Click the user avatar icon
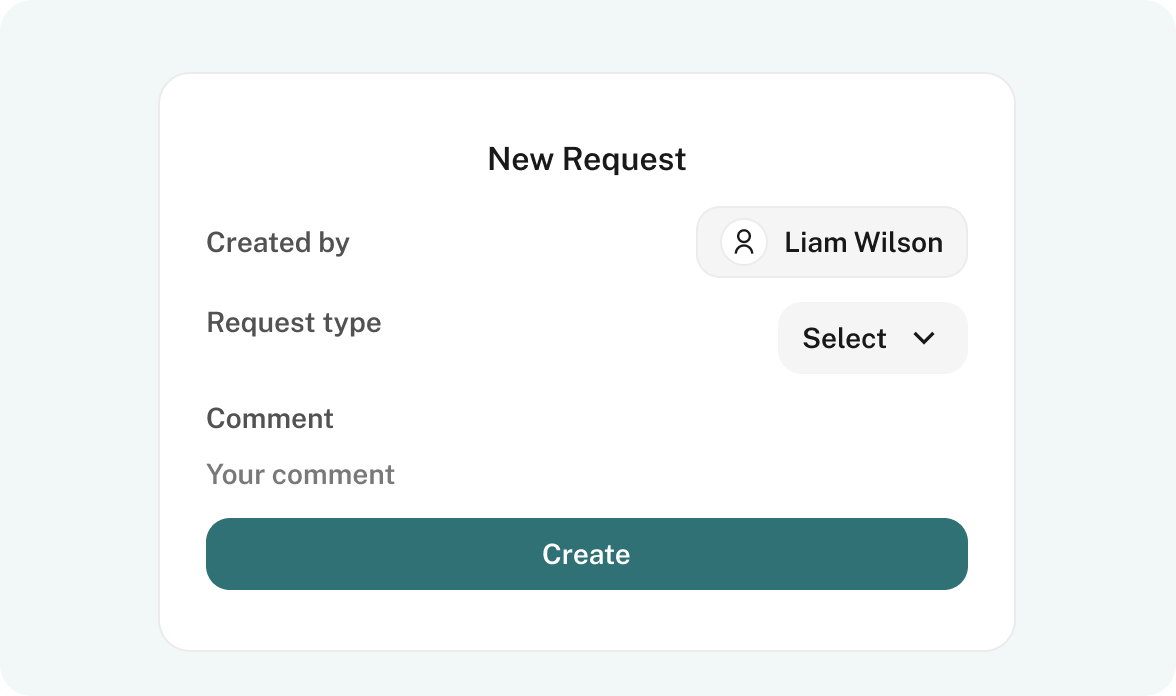Image resolution: width=1176 pixels, height=696 pixels. point(743,242)
